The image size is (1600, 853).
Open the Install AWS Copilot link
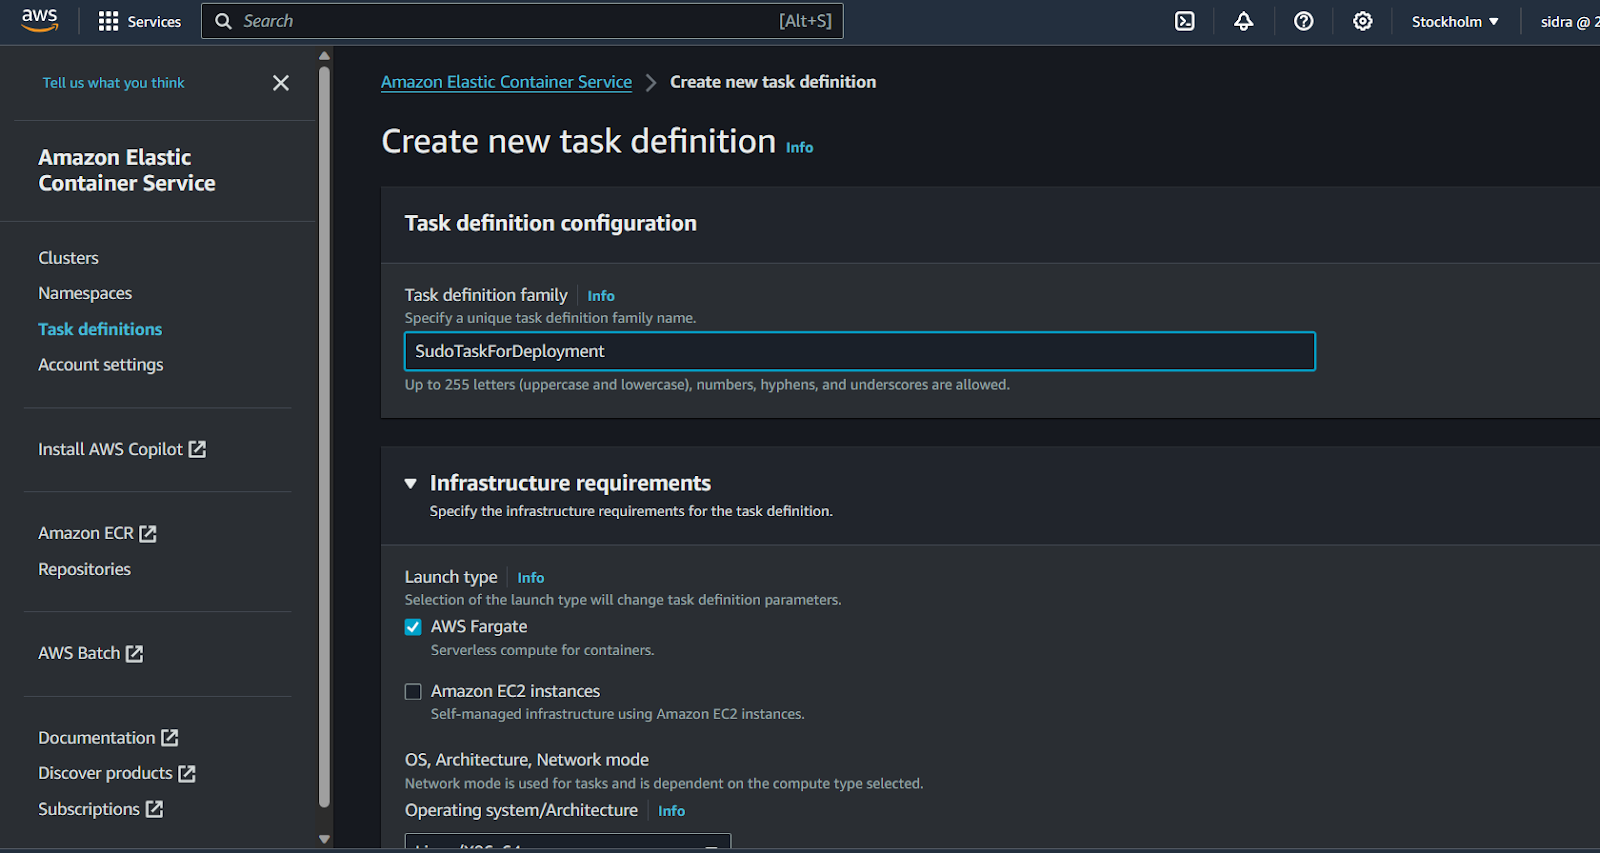coord(110,449)
